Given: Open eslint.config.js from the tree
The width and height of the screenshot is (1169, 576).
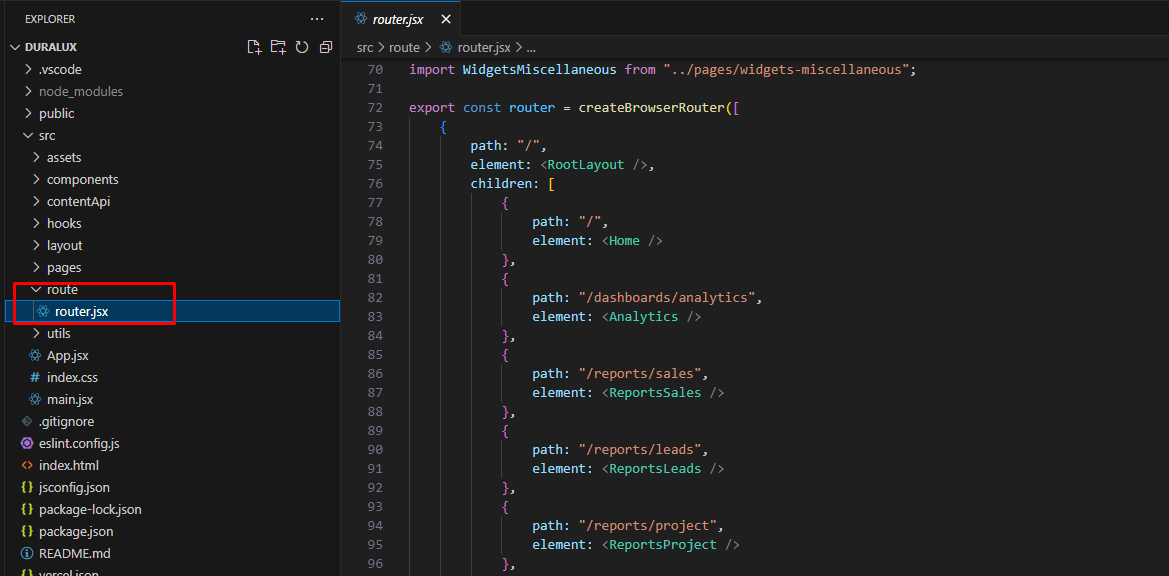Looking at the screenshot, I should [79, 443].
